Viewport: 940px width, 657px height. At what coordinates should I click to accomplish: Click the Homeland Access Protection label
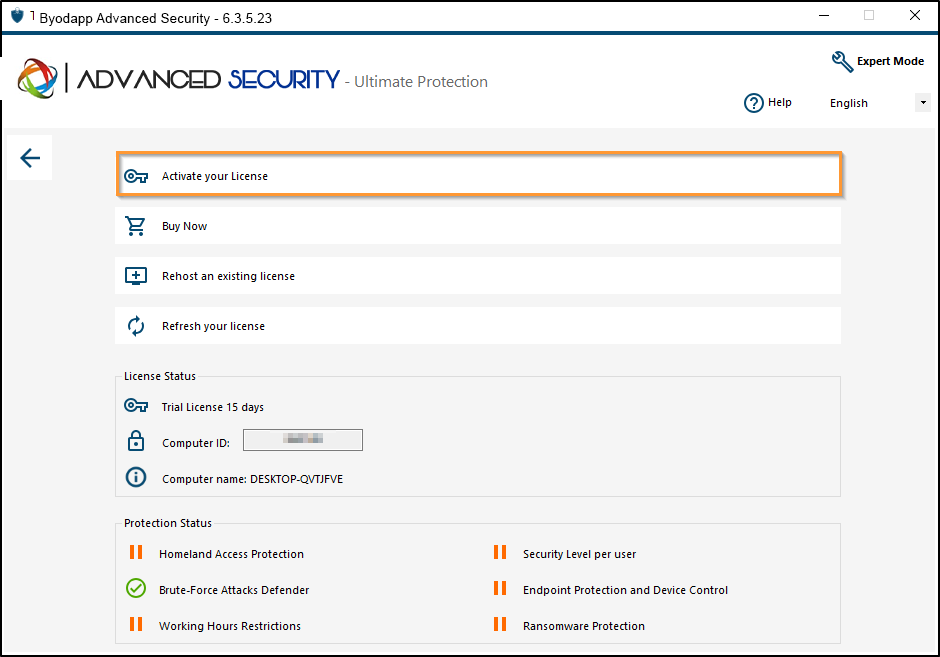click(x=231, y=554)
